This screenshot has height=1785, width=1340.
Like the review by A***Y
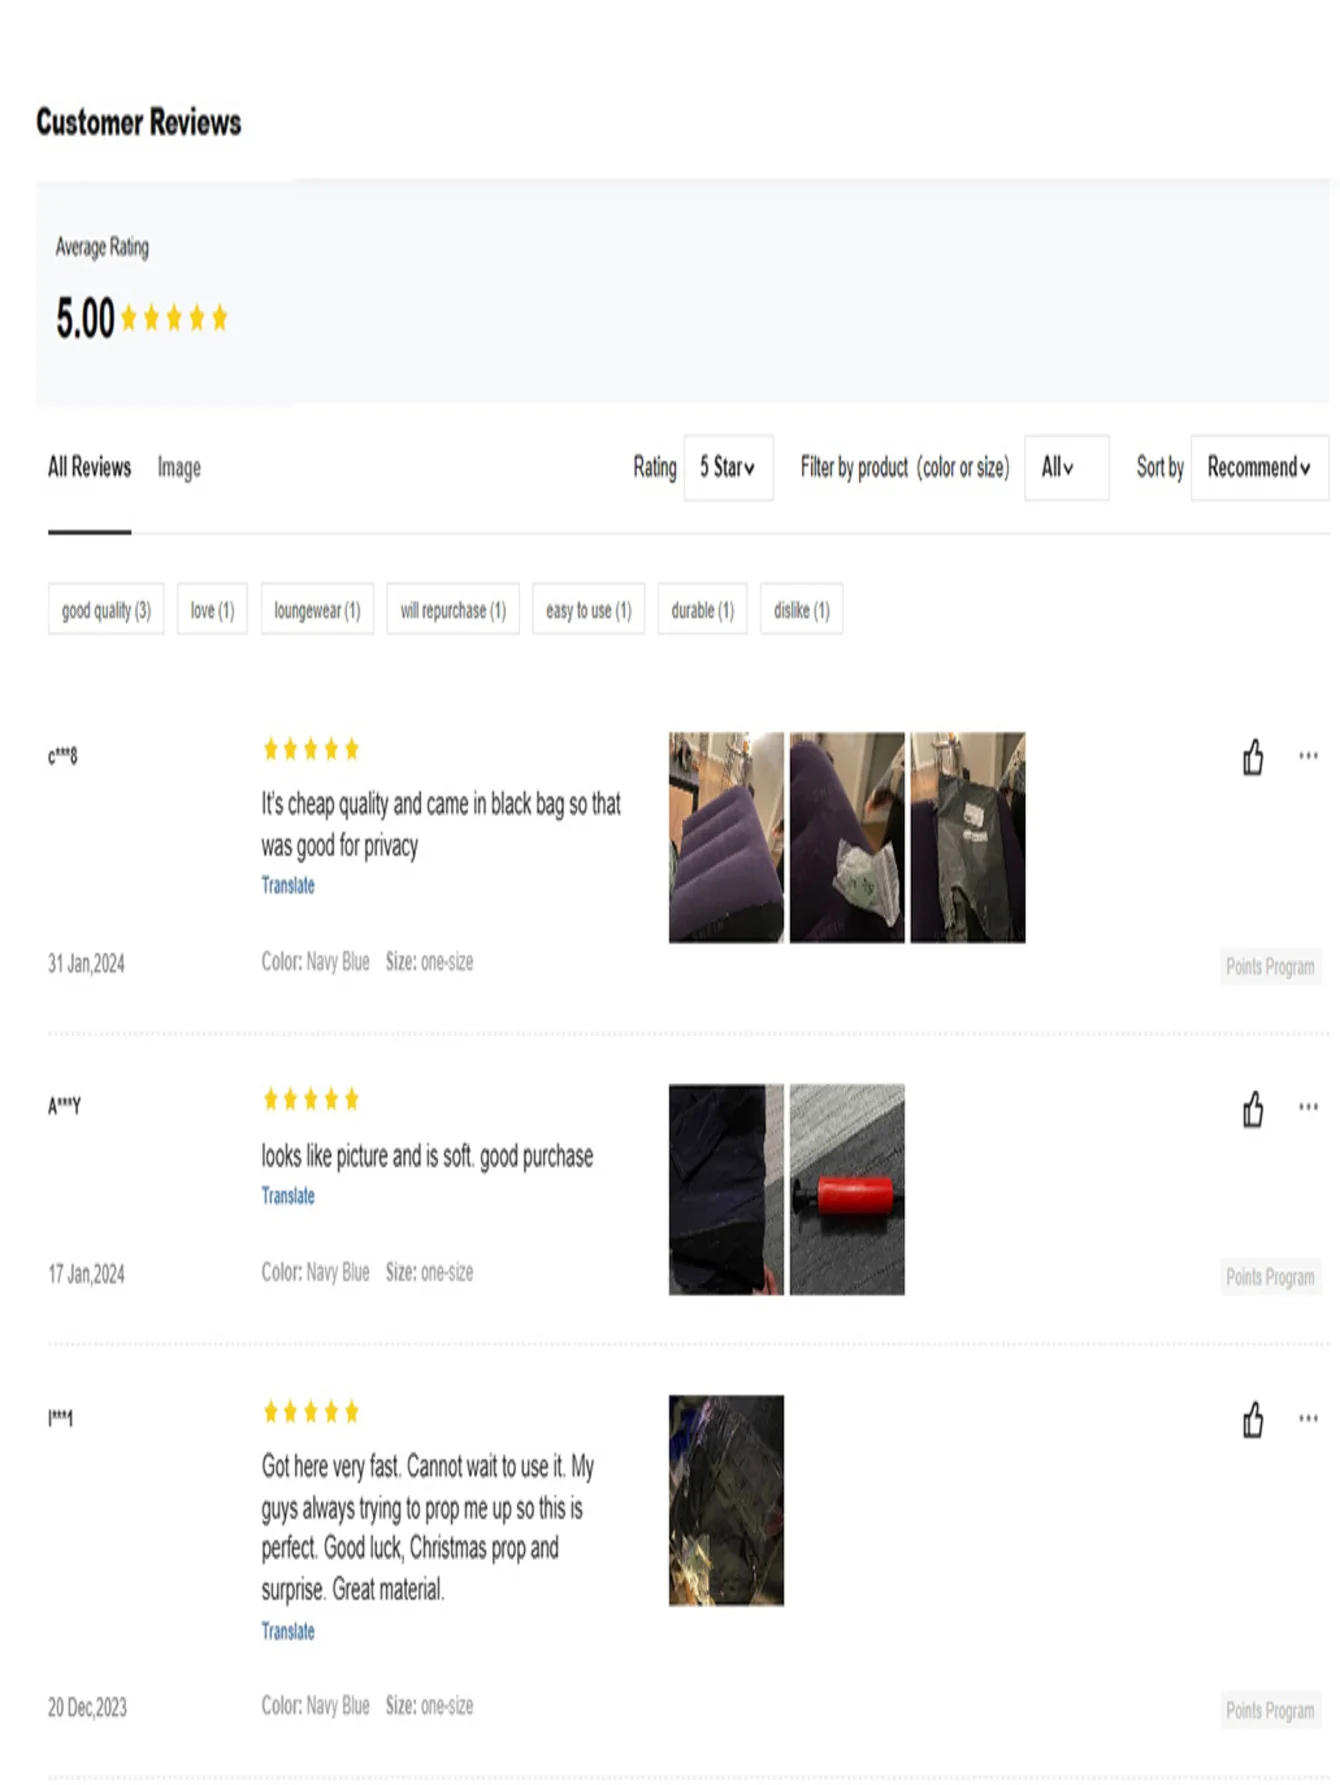click(x=1253, y=1109)
